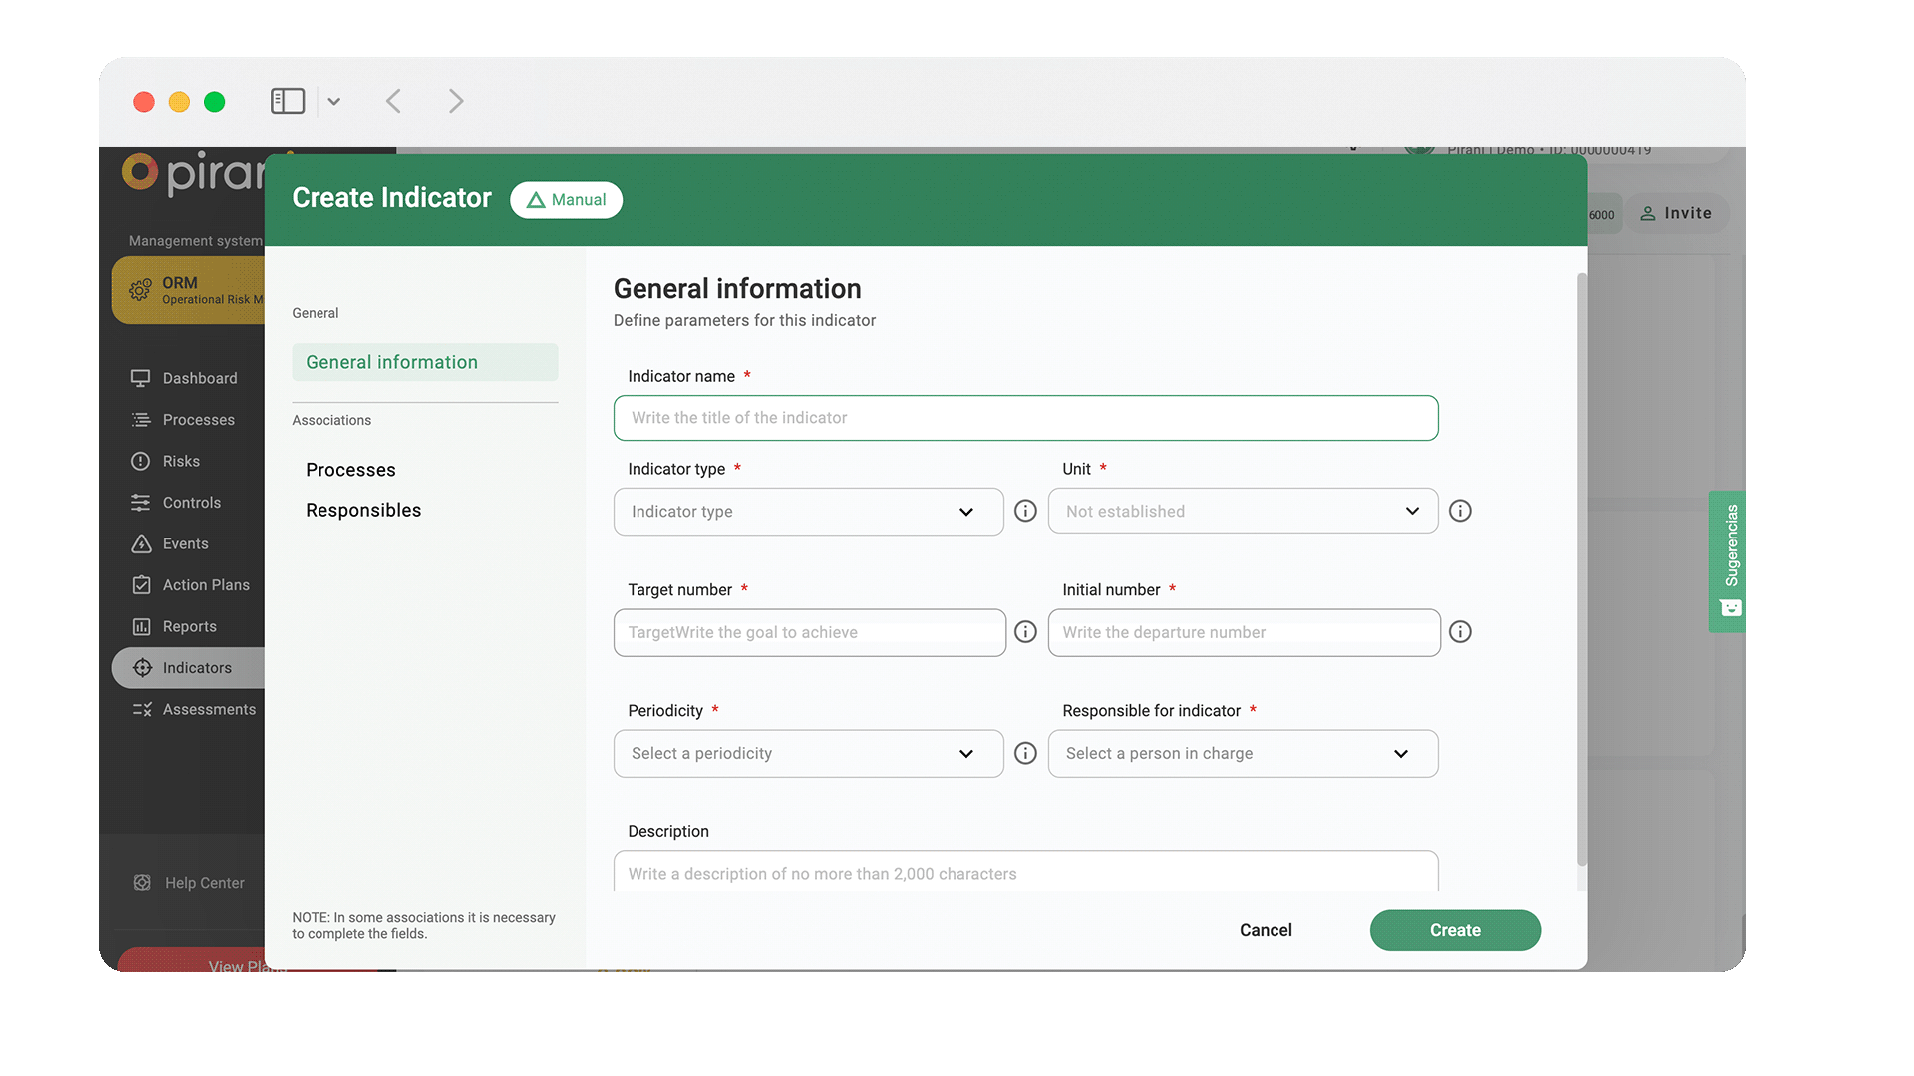Click the ORM Operational Risk module icon
1914x1076 pixels.
(140, 290)
